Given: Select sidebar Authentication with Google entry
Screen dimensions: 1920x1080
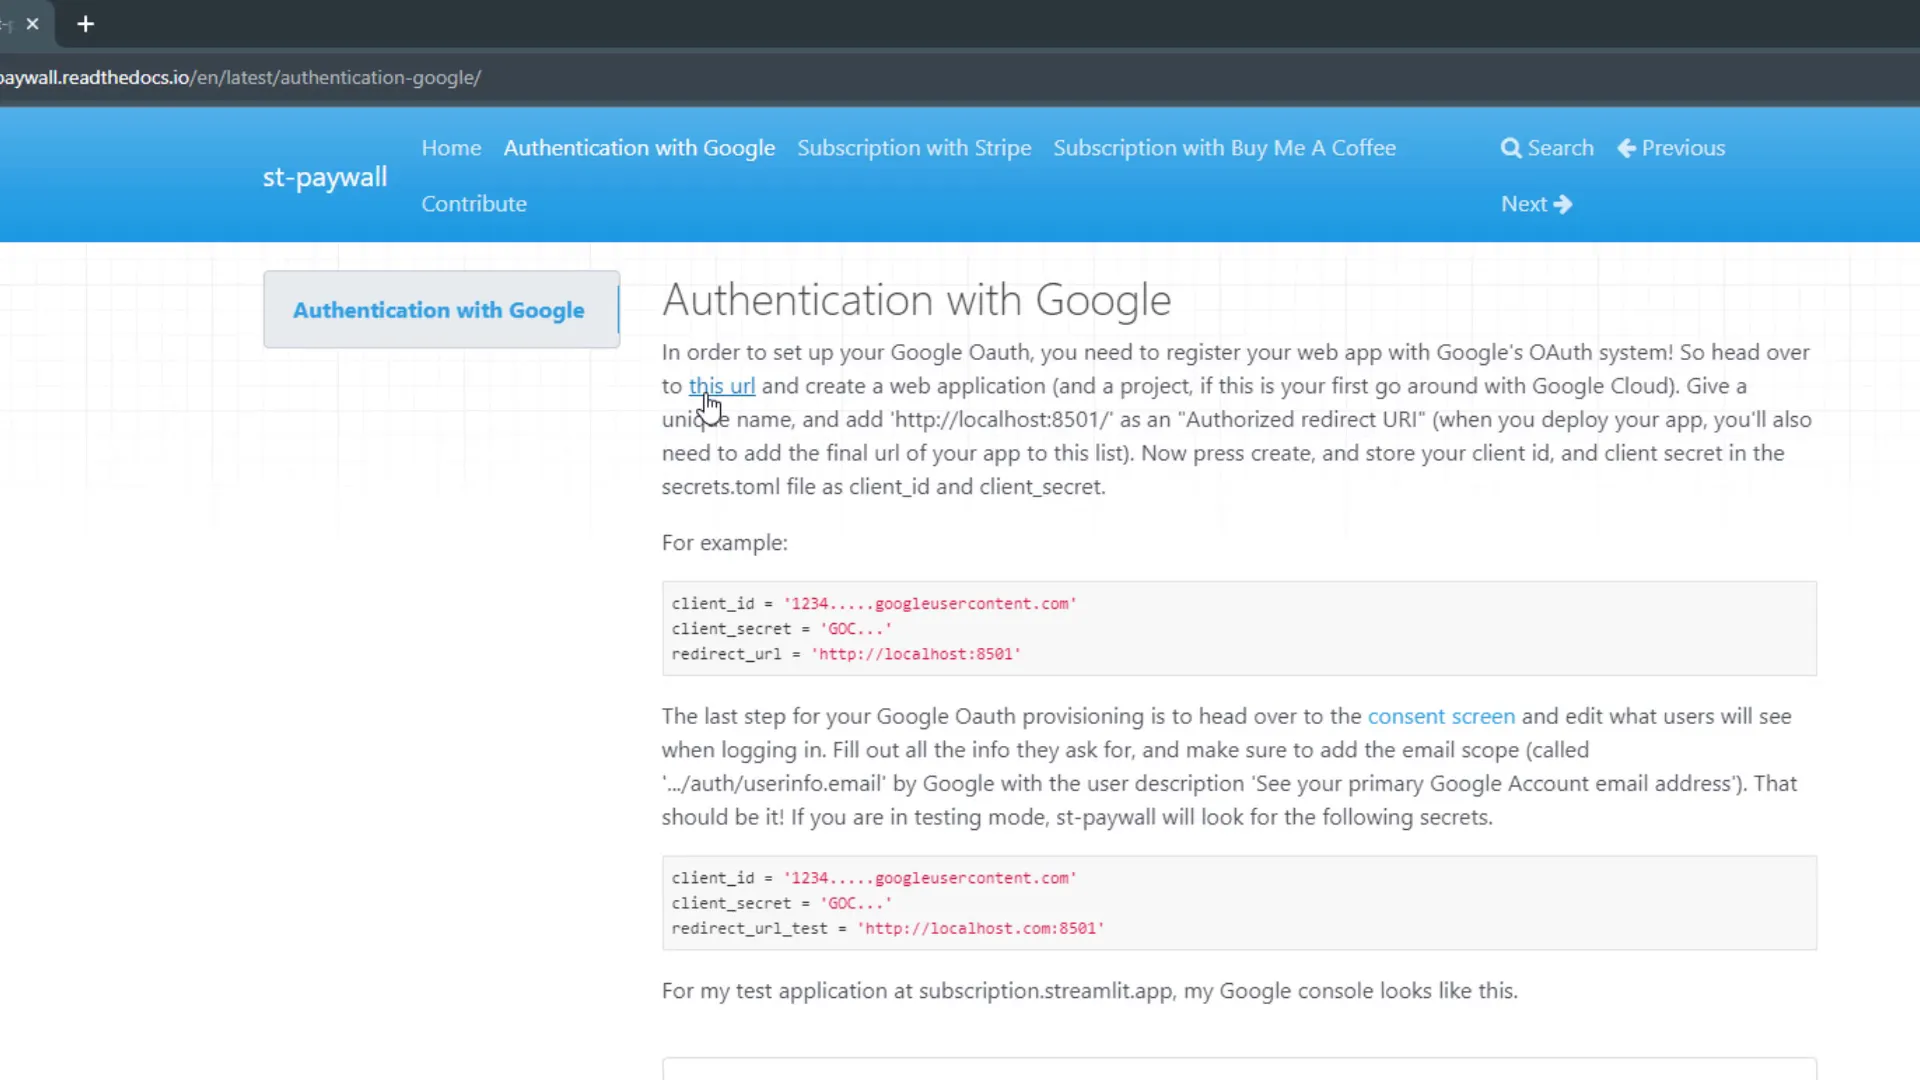Looking at the screenshot, I should pos(439,310).
